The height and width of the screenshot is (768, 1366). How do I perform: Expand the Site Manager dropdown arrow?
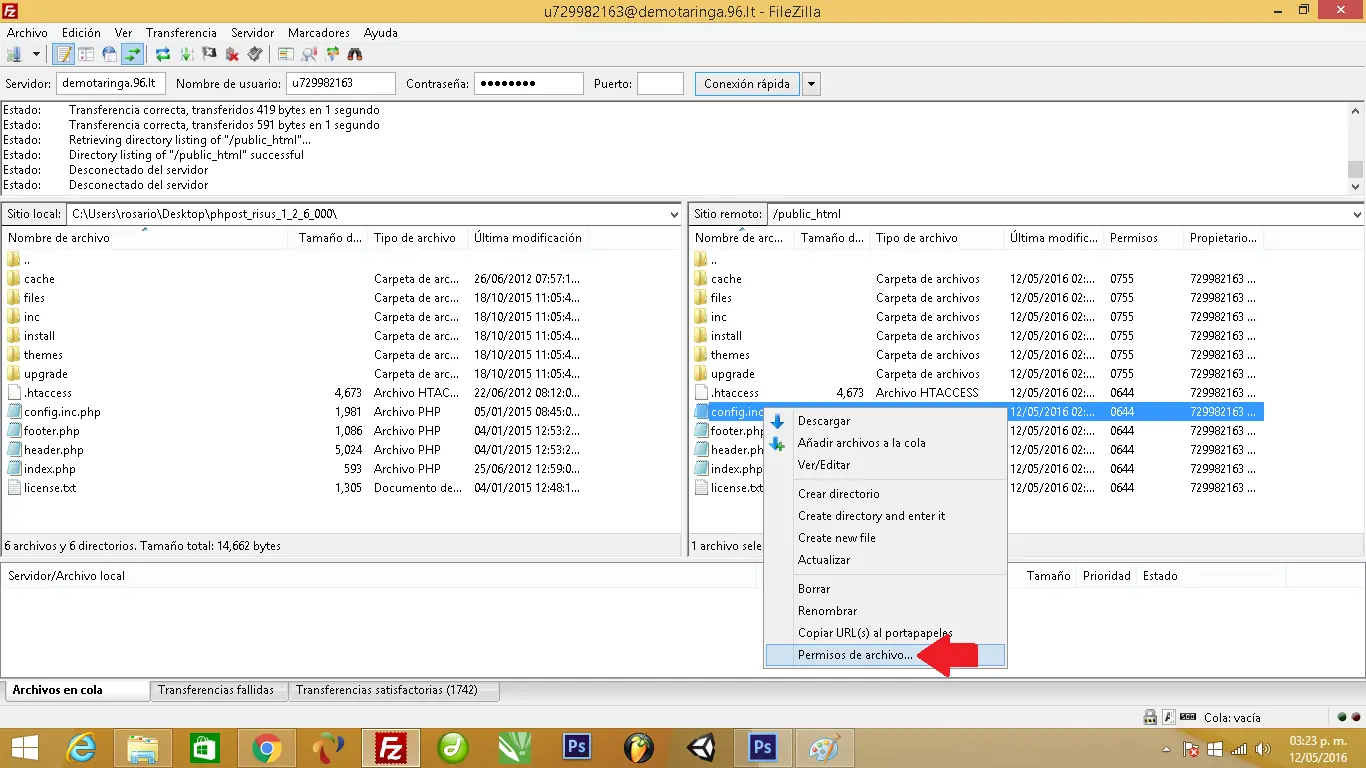click(37, 54)
